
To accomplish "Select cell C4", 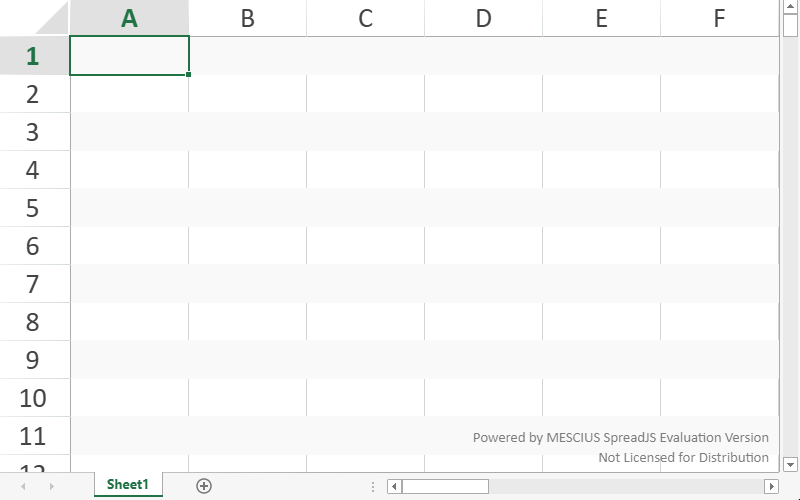I will pyautogui.click(x=365, y=170).
